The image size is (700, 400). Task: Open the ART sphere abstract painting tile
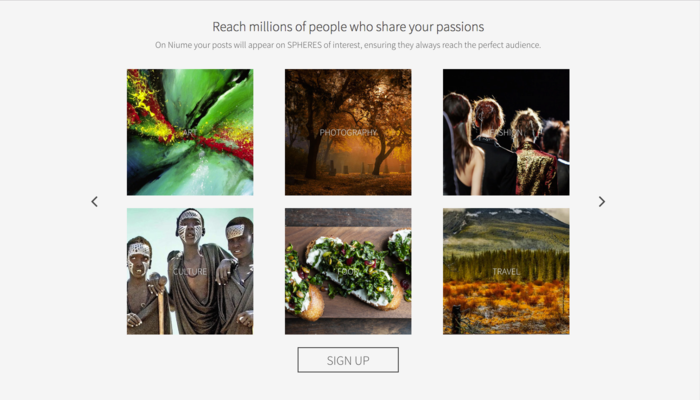point(190,132)
